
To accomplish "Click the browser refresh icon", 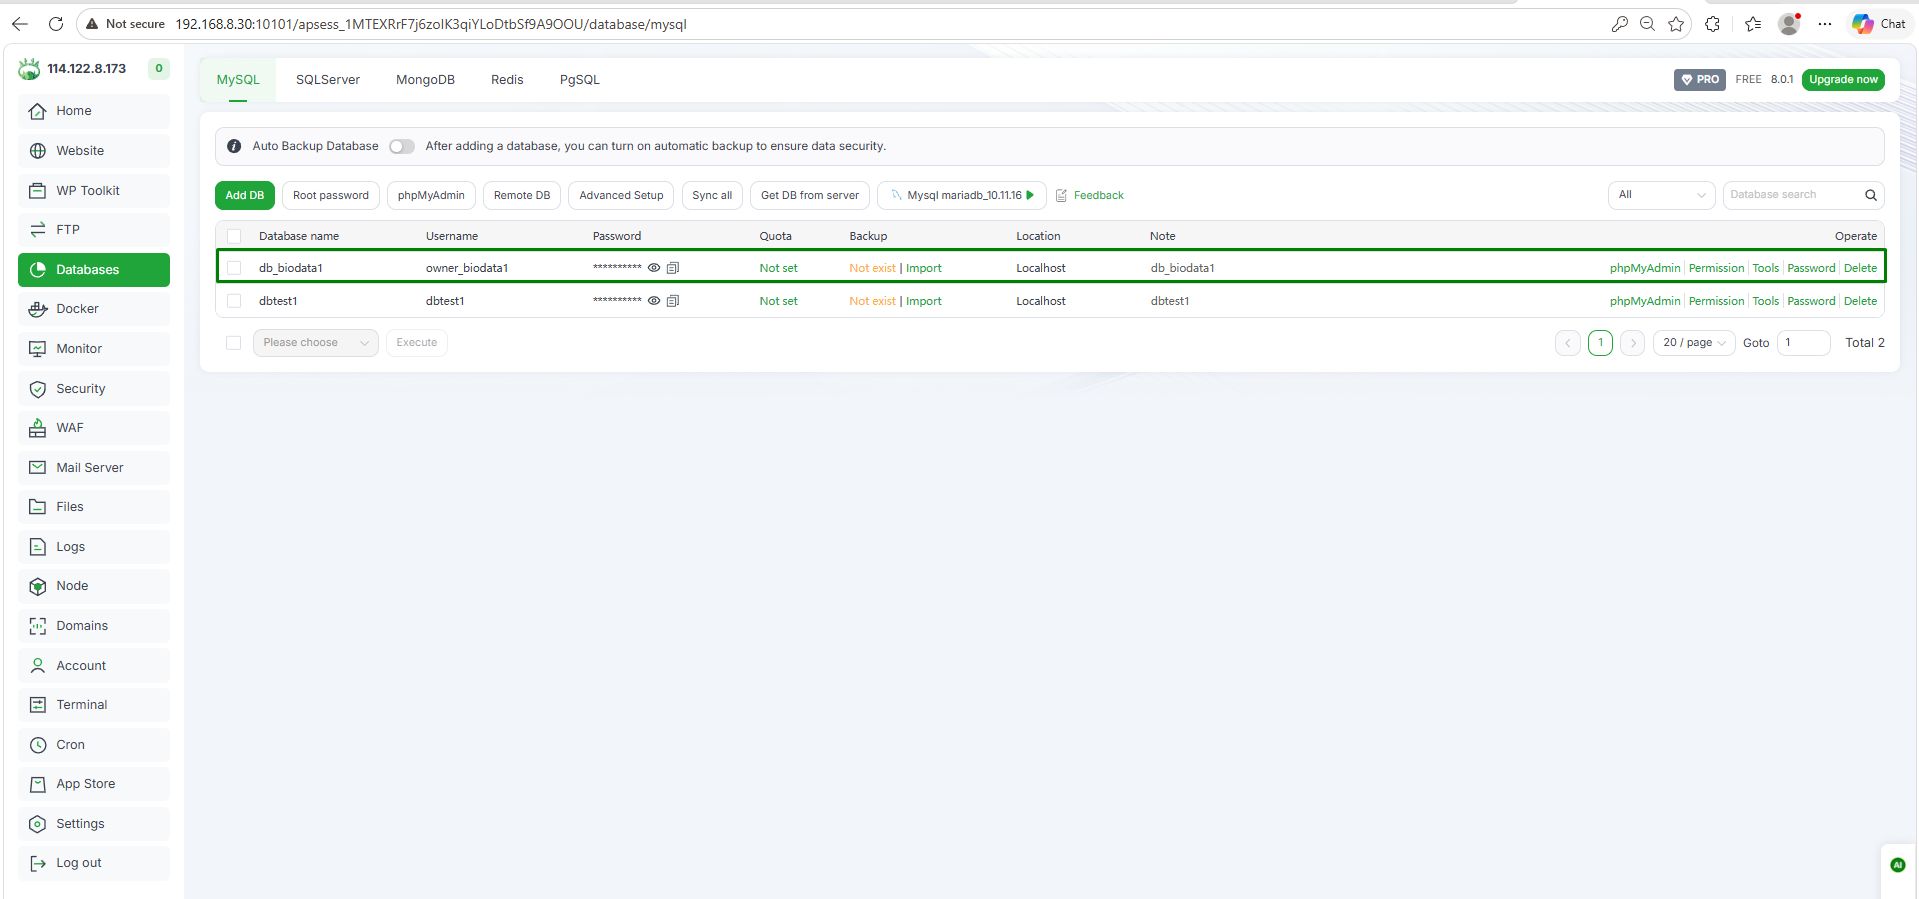I will 56,24.
